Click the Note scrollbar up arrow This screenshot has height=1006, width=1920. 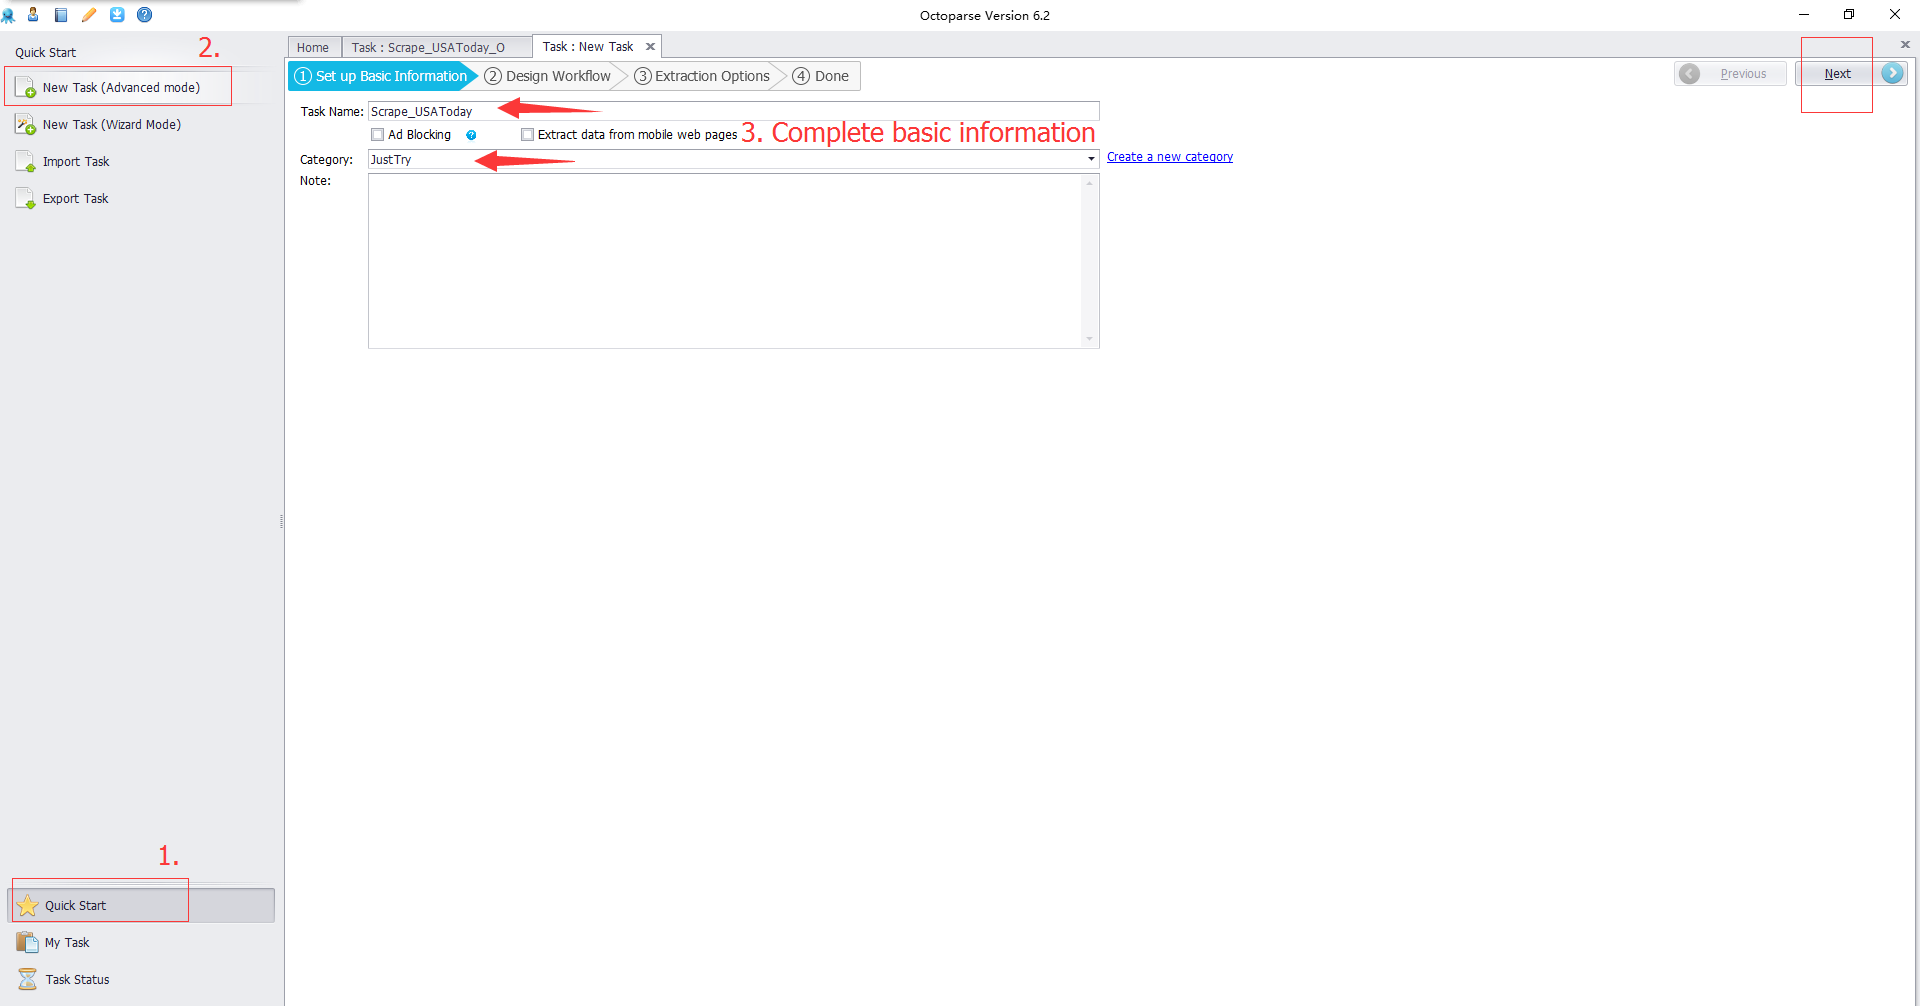tap(1090, 183)
